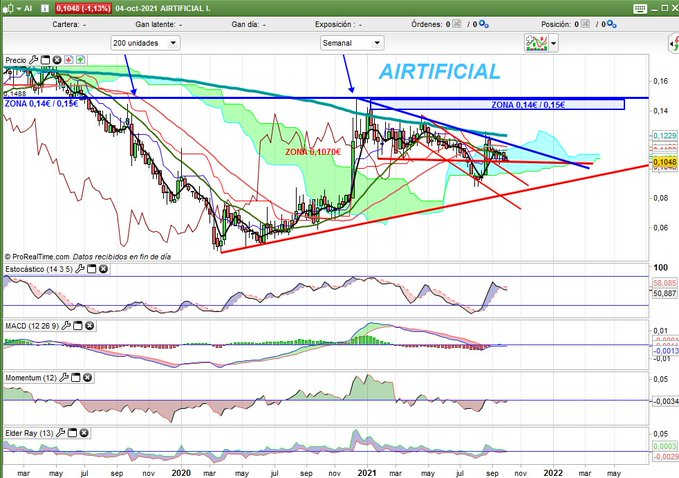
Task: Click the 04-oct-2021 AIRTIFICIAL title text
Action: (163, 8)
